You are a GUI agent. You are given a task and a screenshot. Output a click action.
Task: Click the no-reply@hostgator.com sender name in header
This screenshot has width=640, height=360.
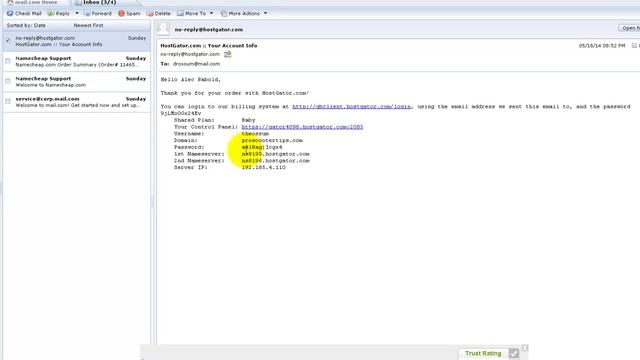pyautogui.click(x=209, y=29)
